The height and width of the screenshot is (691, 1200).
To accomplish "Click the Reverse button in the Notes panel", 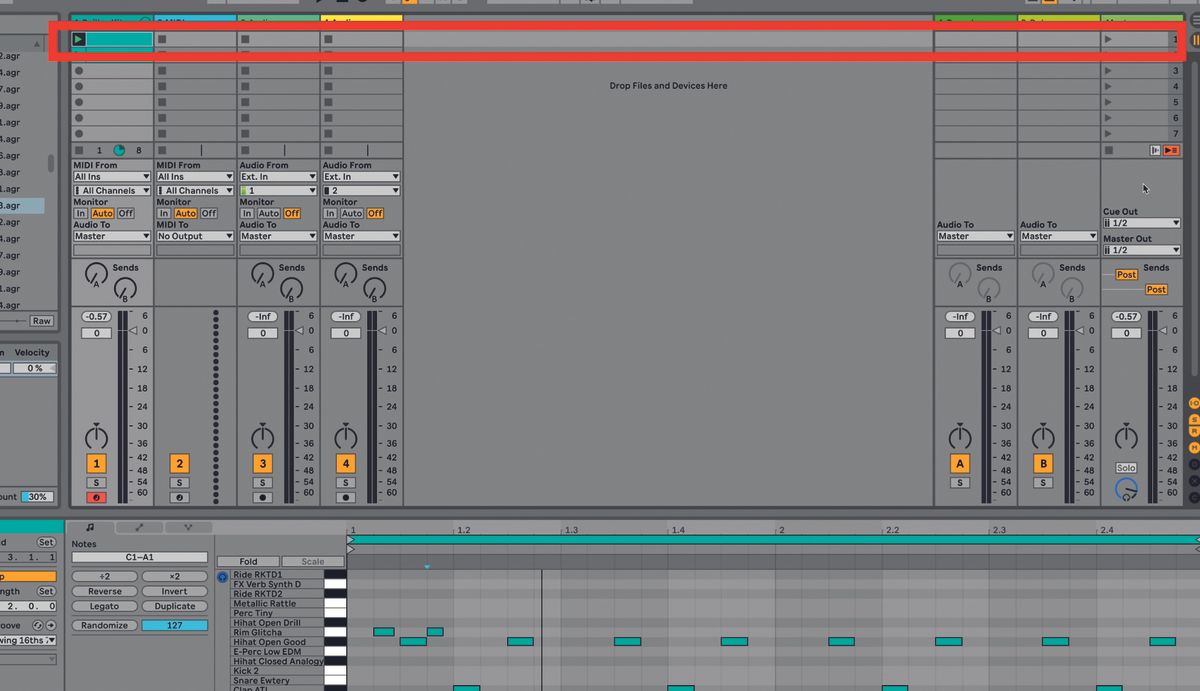I will coord(104,591).
